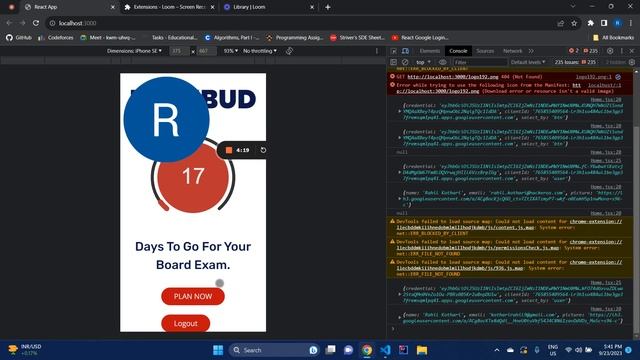The width and height of the screenshot is (640, 360).
Task: Open the 93% zoom dropdown
Action: click(231, 51)
